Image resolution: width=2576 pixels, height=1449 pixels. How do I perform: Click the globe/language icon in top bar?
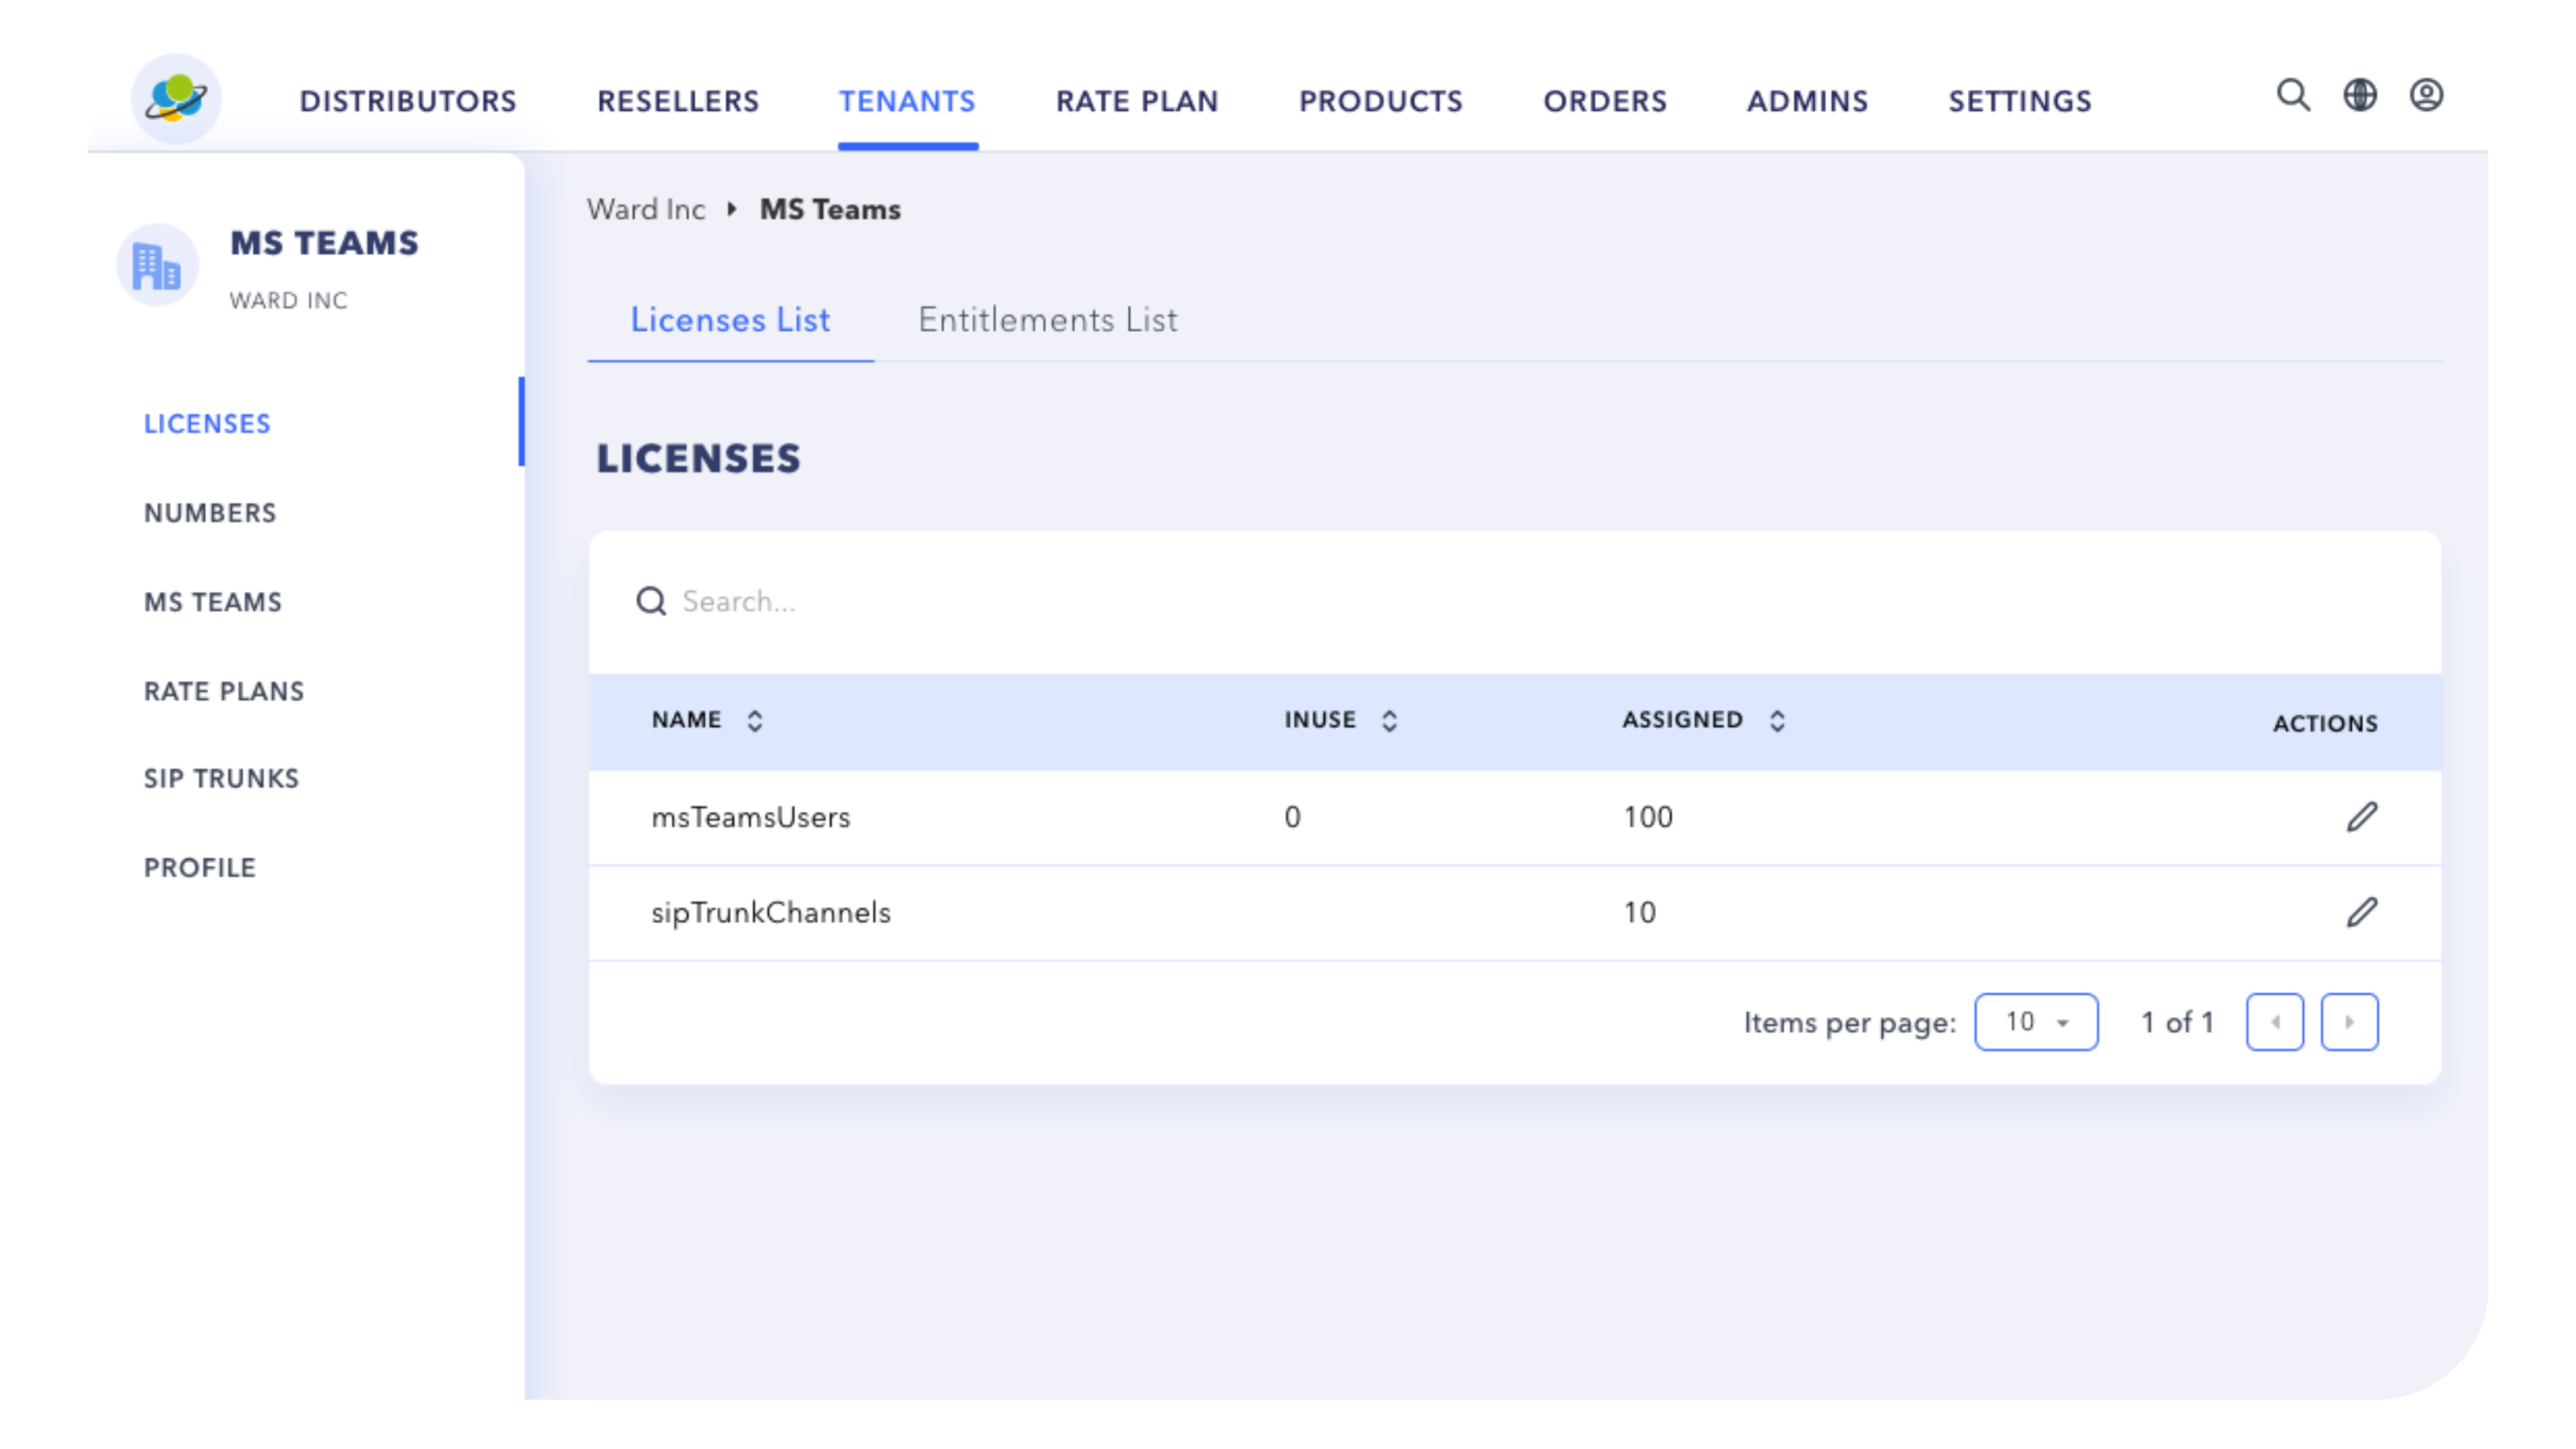pos(2360,96)
